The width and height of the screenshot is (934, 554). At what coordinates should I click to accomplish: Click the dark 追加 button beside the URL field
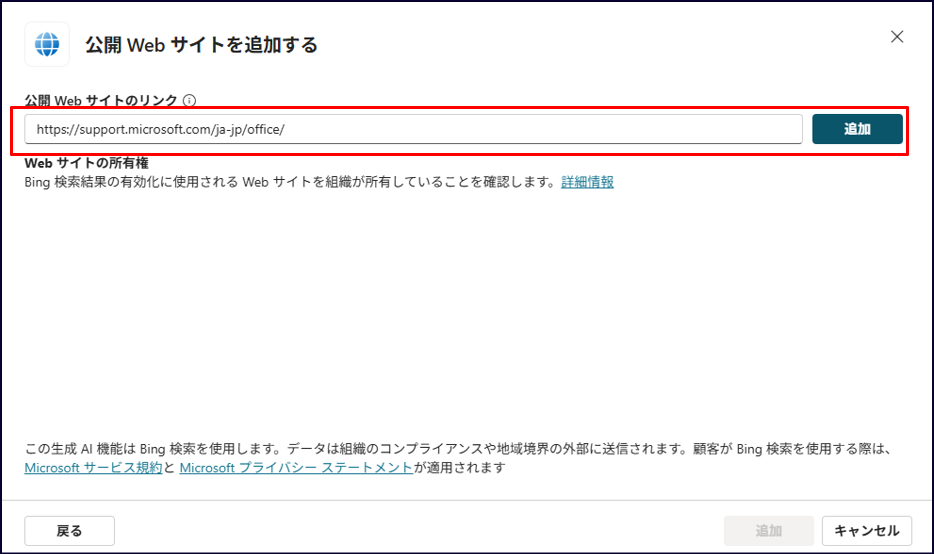pos(857,129)
